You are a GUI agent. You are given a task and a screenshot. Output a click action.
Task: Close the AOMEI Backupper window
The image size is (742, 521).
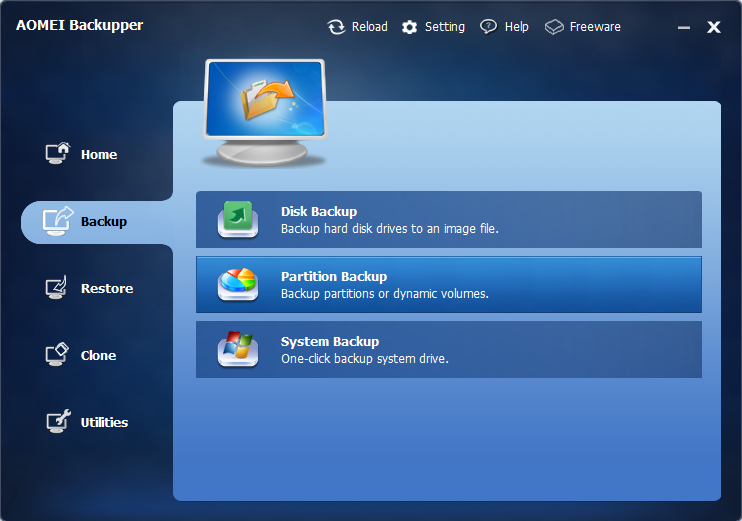click(714, 27)
